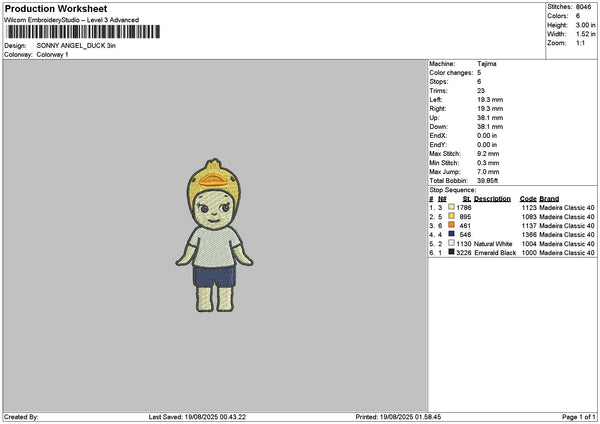The image size is (600, 424).
Task: Click 'Madeira Classic 40' brand in stop row 3
Action: [x=567, y=226]
